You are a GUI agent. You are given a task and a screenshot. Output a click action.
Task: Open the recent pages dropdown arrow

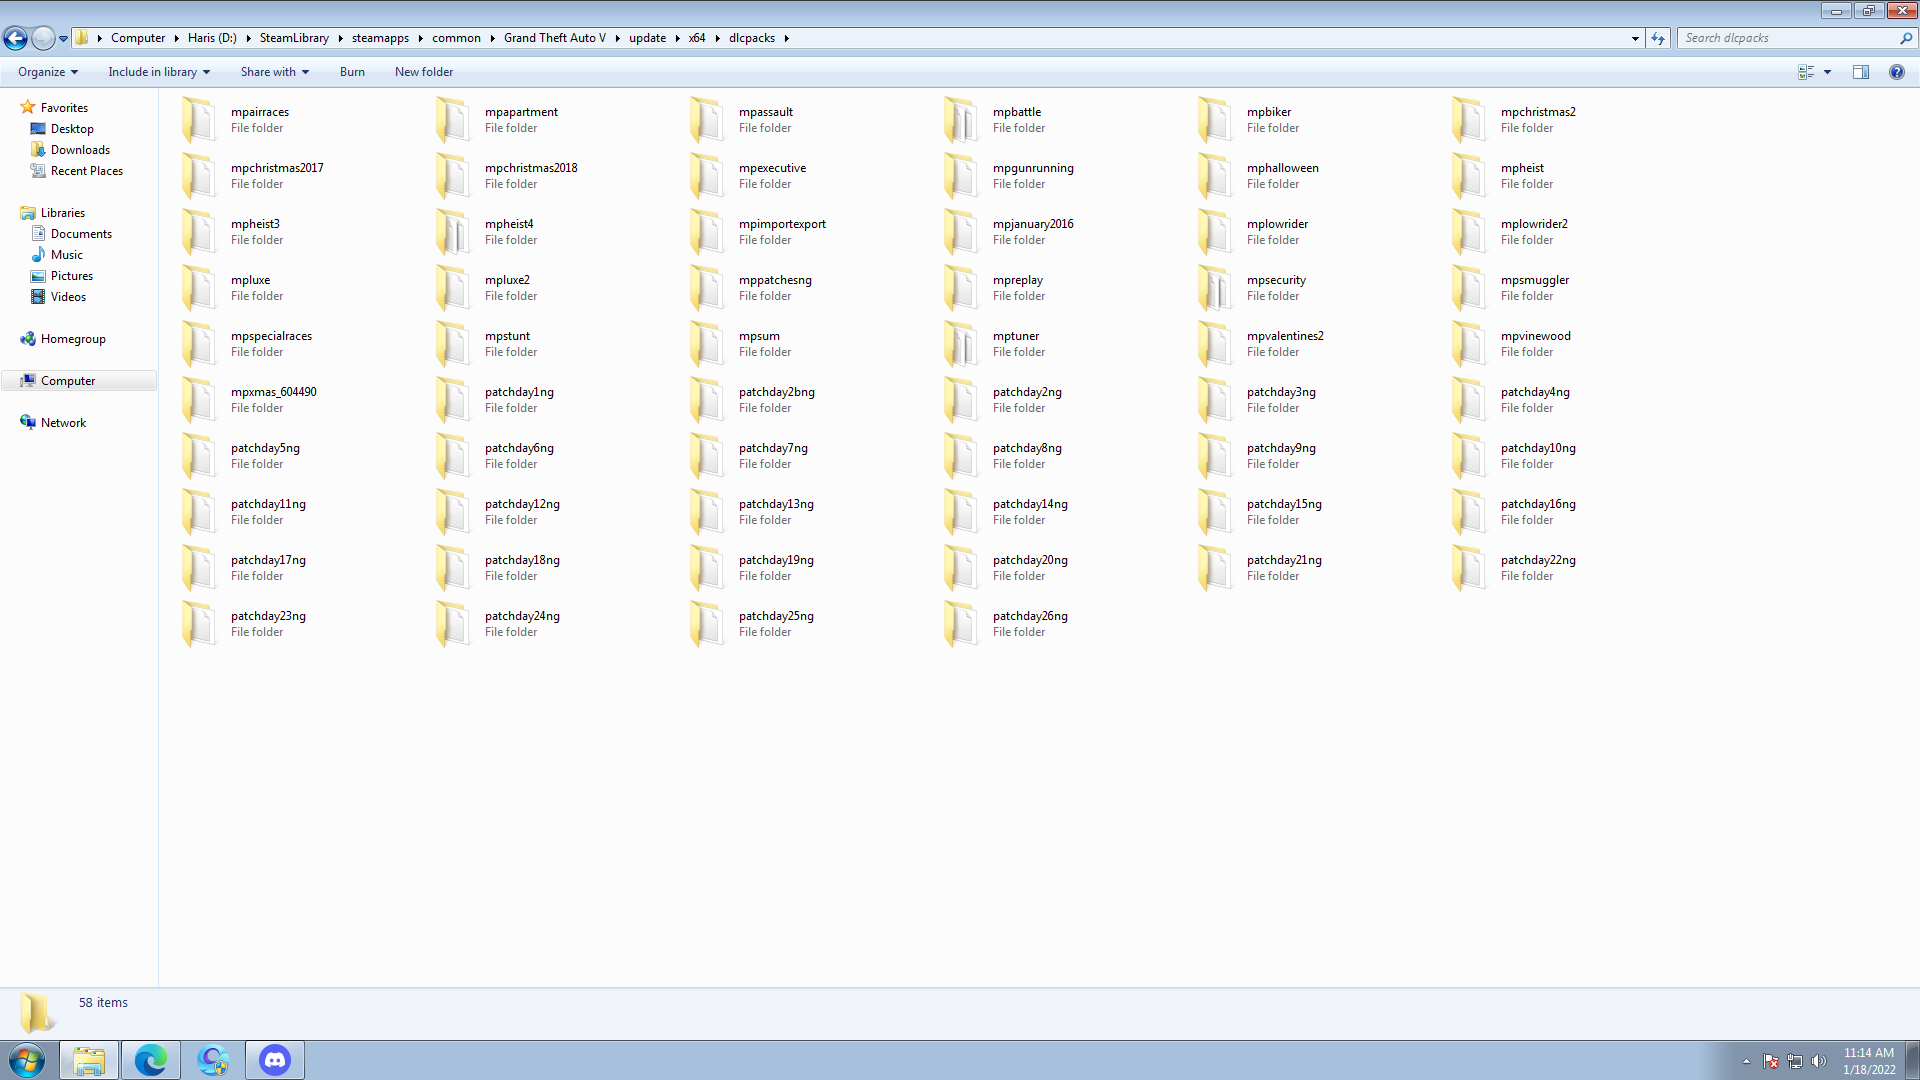click(63, 39)
